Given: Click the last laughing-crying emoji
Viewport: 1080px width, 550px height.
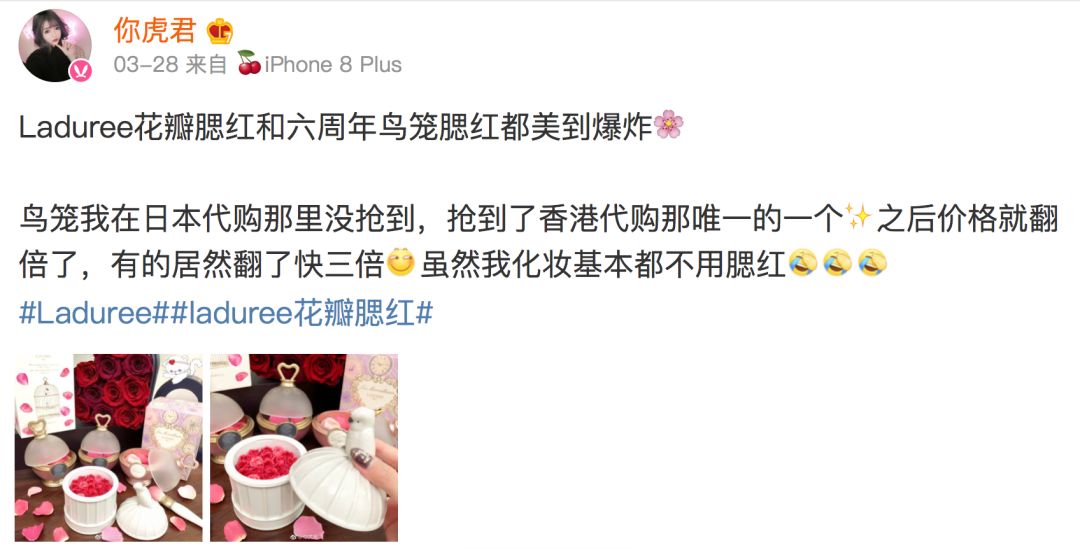Looking at the screenshot, I should tap(873, 264).
